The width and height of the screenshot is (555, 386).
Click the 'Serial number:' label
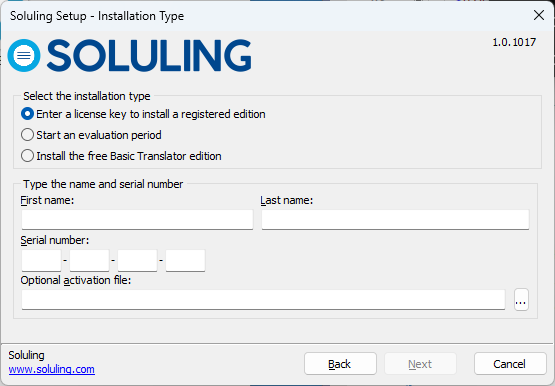(x=55, y=240)
